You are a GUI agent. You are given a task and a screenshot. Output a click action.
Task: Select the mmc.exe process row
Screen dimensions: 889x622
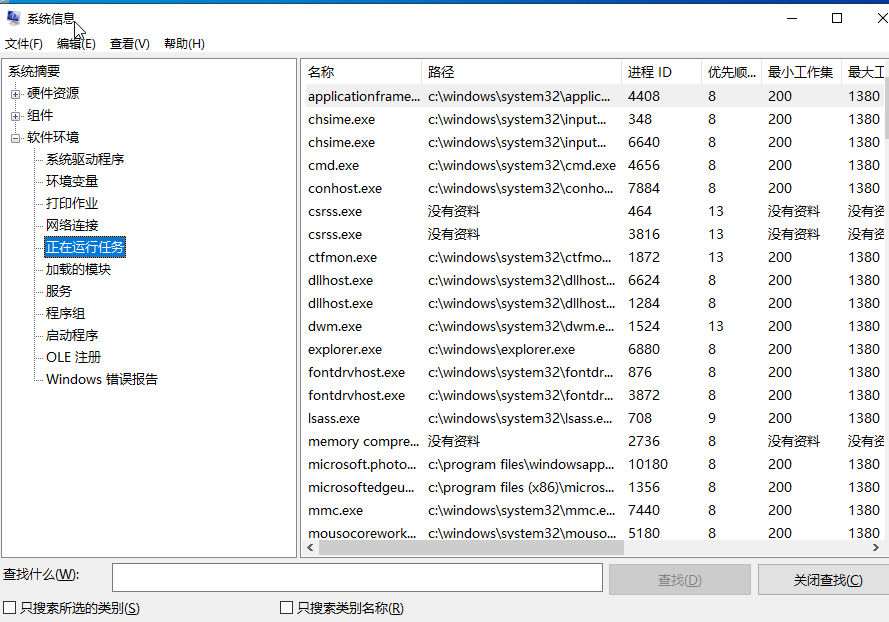[x=595, y=510]
